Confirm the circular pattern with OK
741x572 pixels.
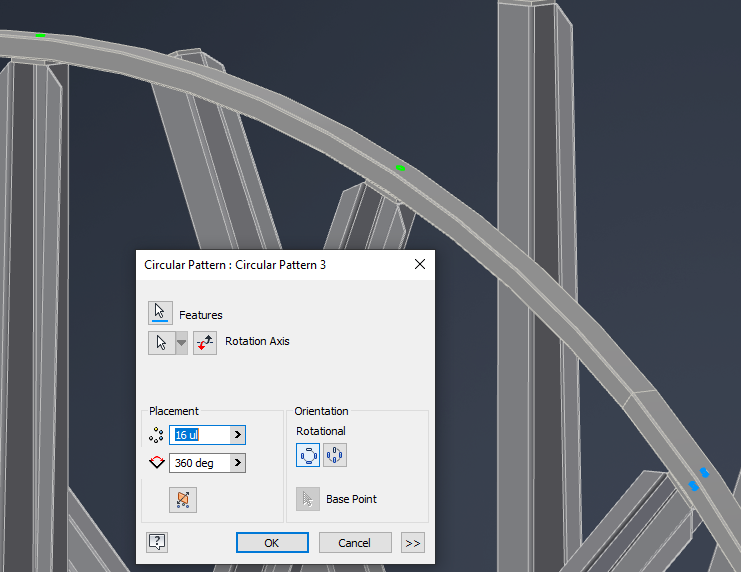[272, 543]
